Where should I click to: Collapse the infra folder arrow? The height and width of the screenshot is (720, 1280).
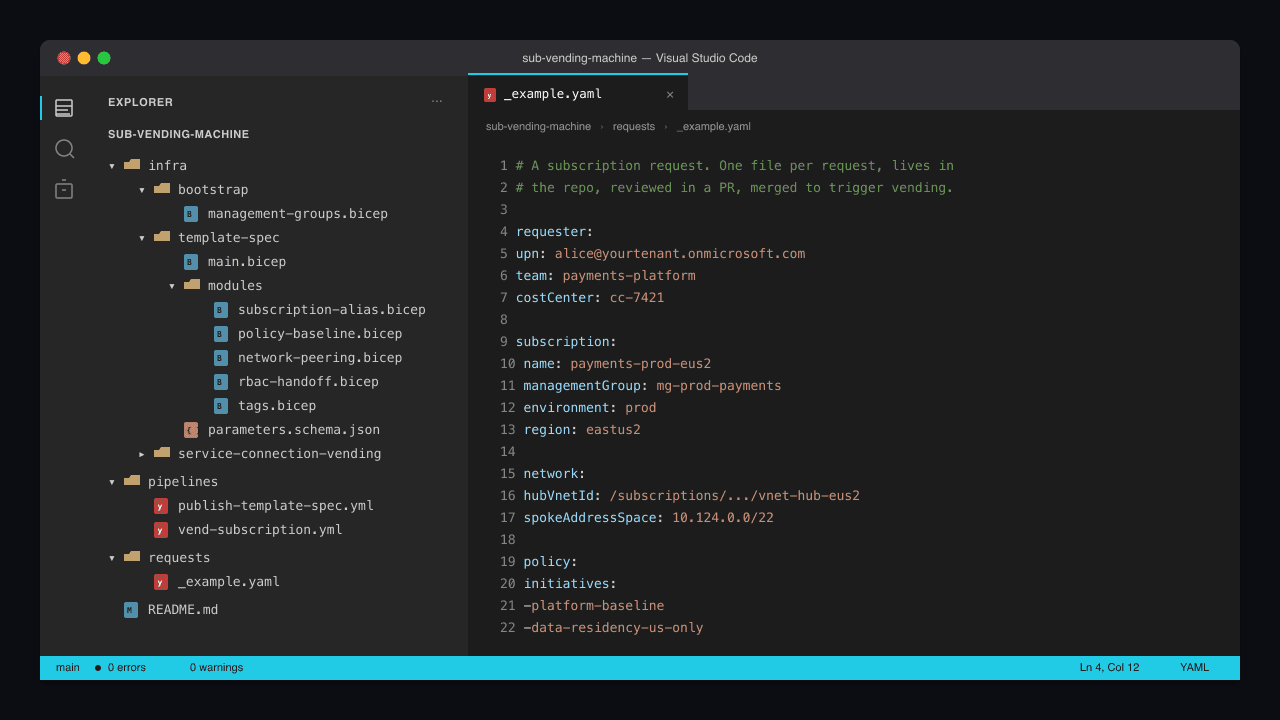pyautogui.click(x=112, y=166)
